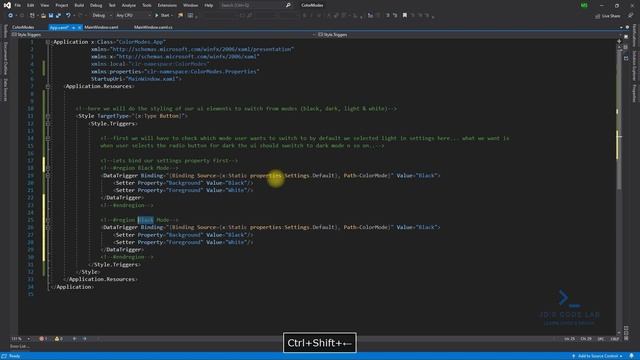Collapse the Style element on line 11
Image resolution: width=640 pixels, height=360 pixels.
coord(48,116)
